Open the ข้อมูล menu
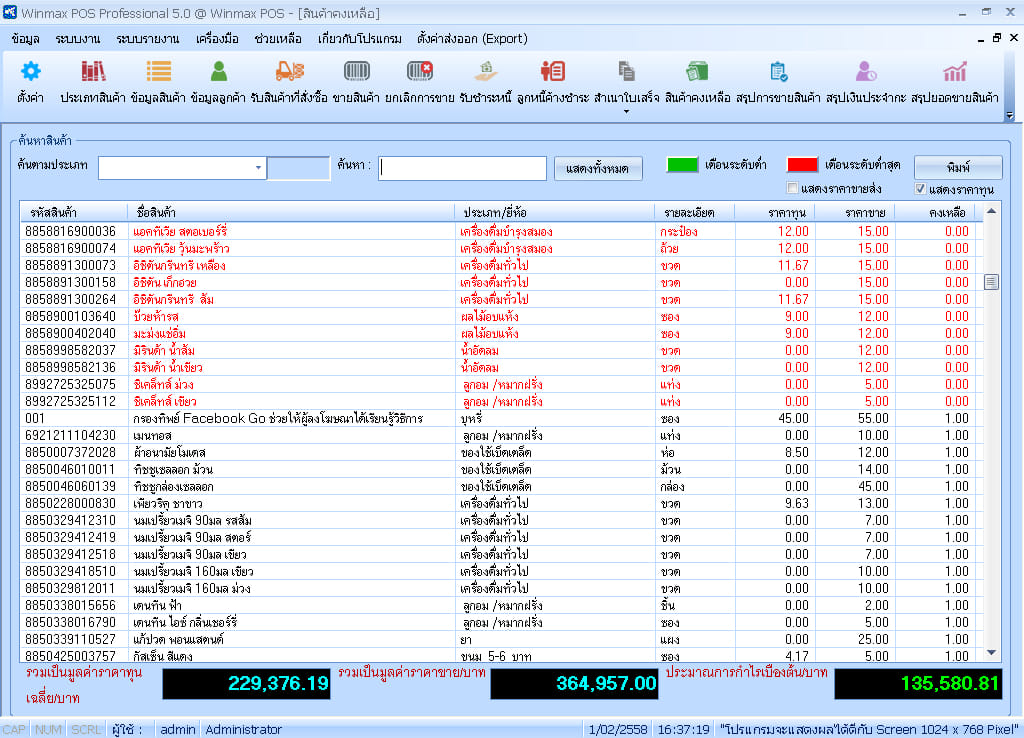This screenshot has height=738, width=1024. coord(25,39)
